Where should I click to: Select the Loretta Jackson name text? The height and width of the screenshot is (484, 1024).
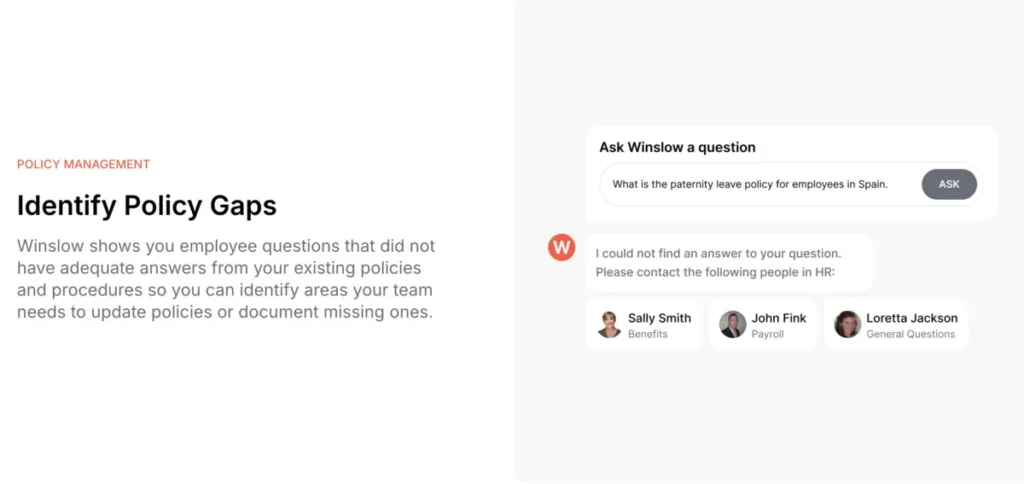point(912,318)
